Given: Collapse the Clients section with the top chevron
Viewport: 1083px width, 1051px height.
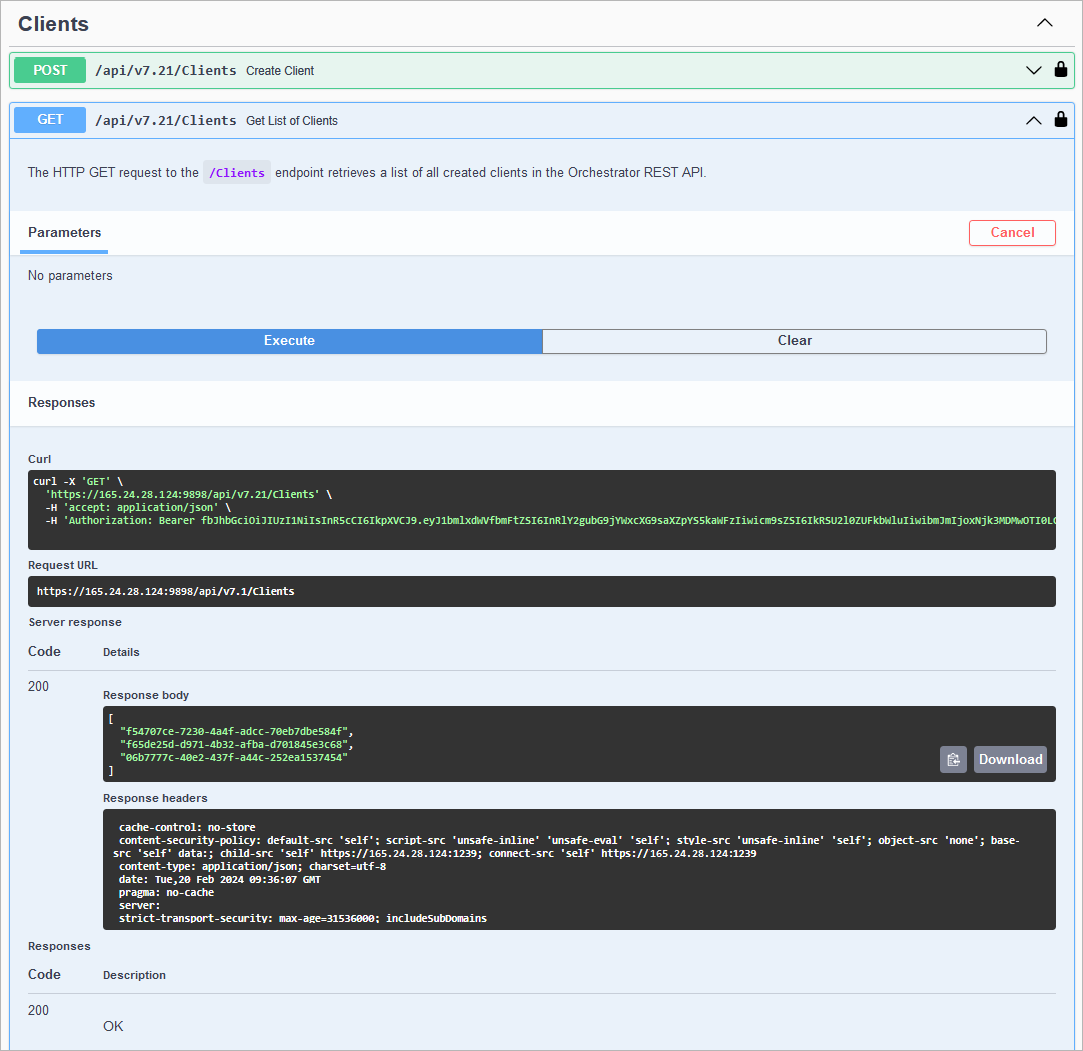Looking at the screenshot, I should point(1045,23).
